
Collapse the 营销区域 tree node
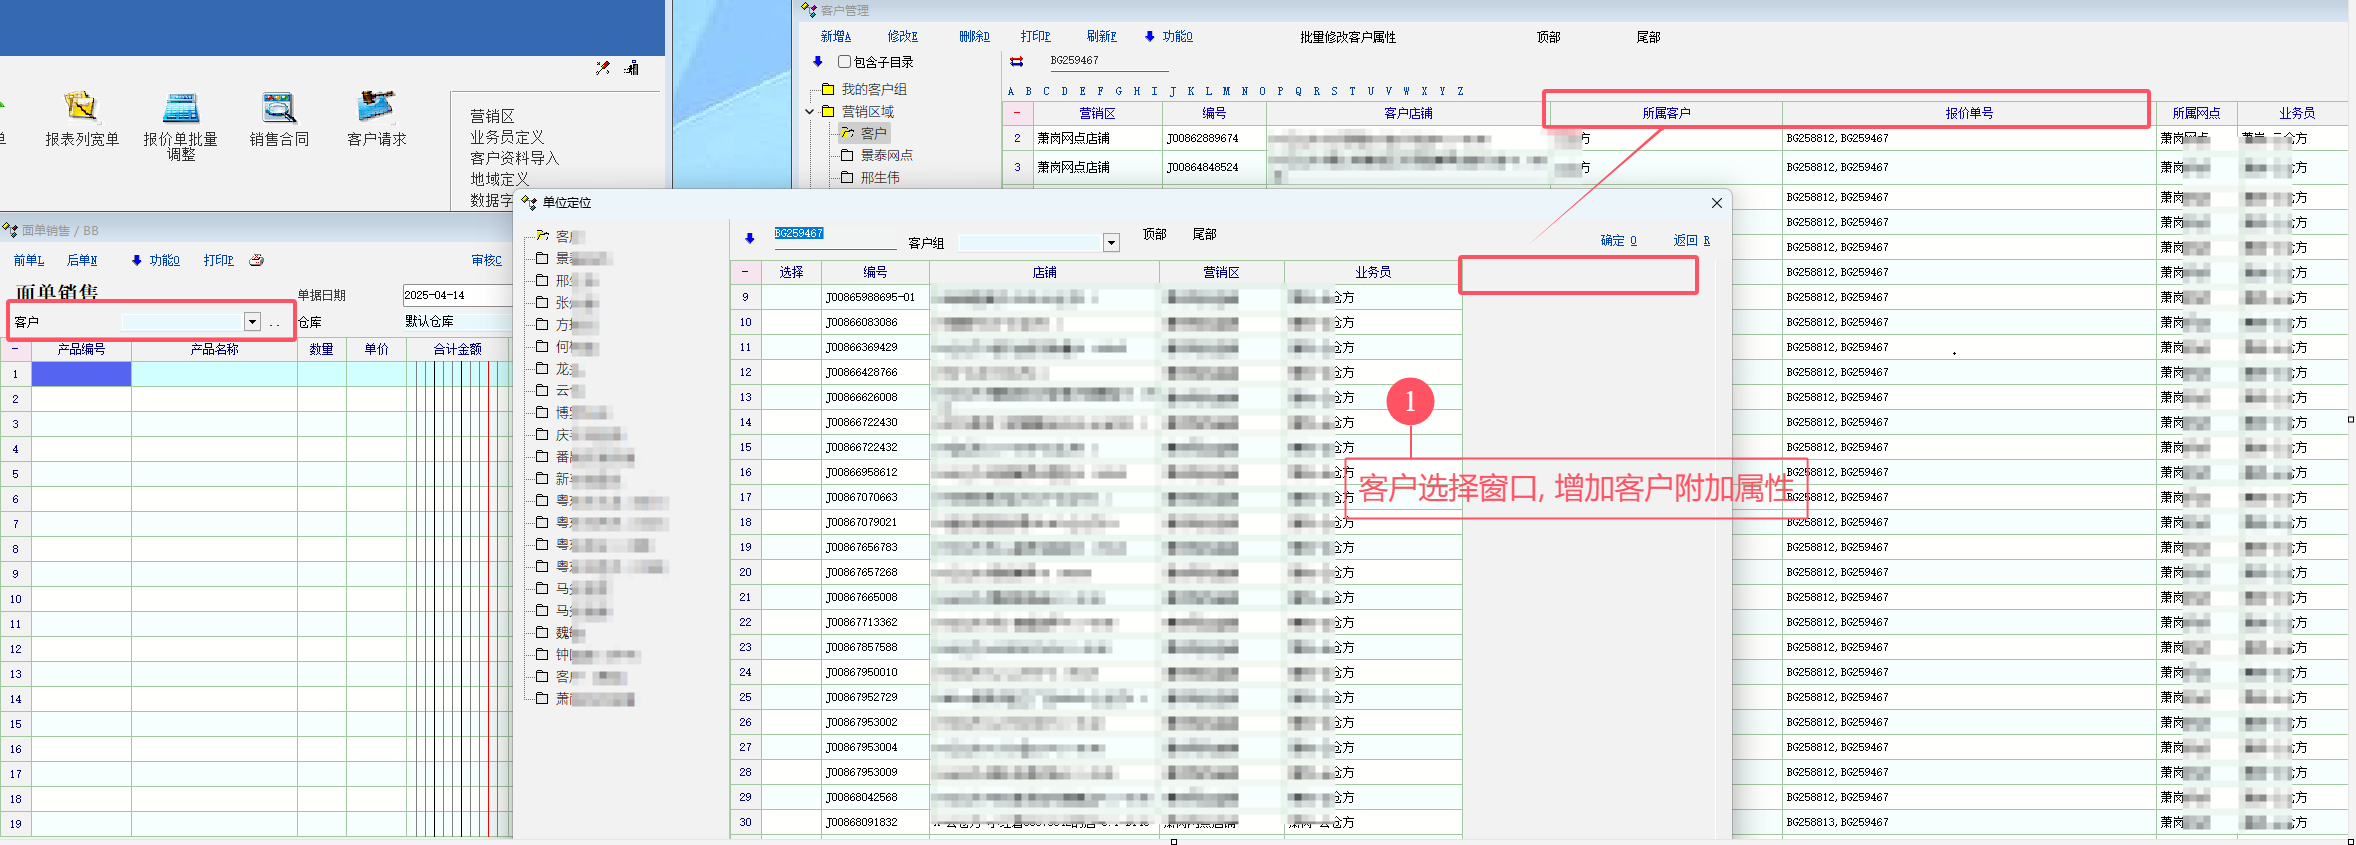click(810, 112)
